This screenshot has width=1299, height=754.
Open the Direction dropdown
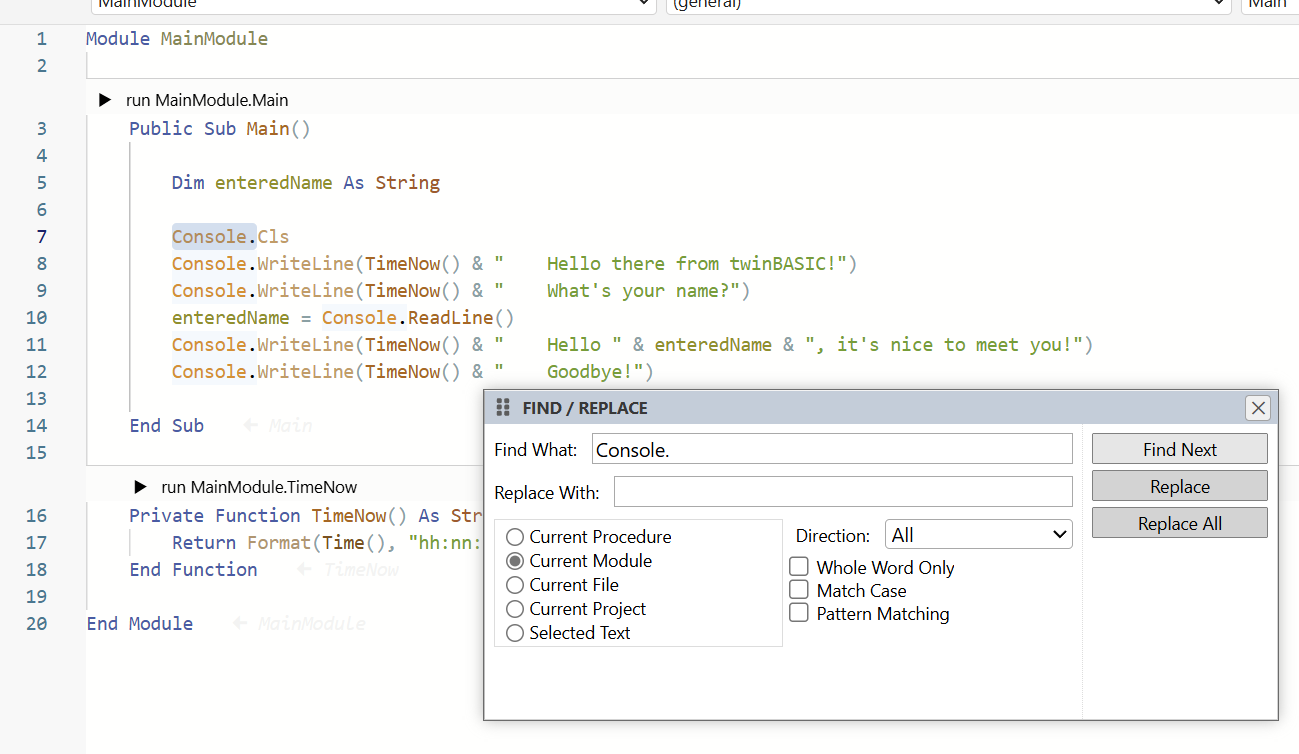point(978,534)
